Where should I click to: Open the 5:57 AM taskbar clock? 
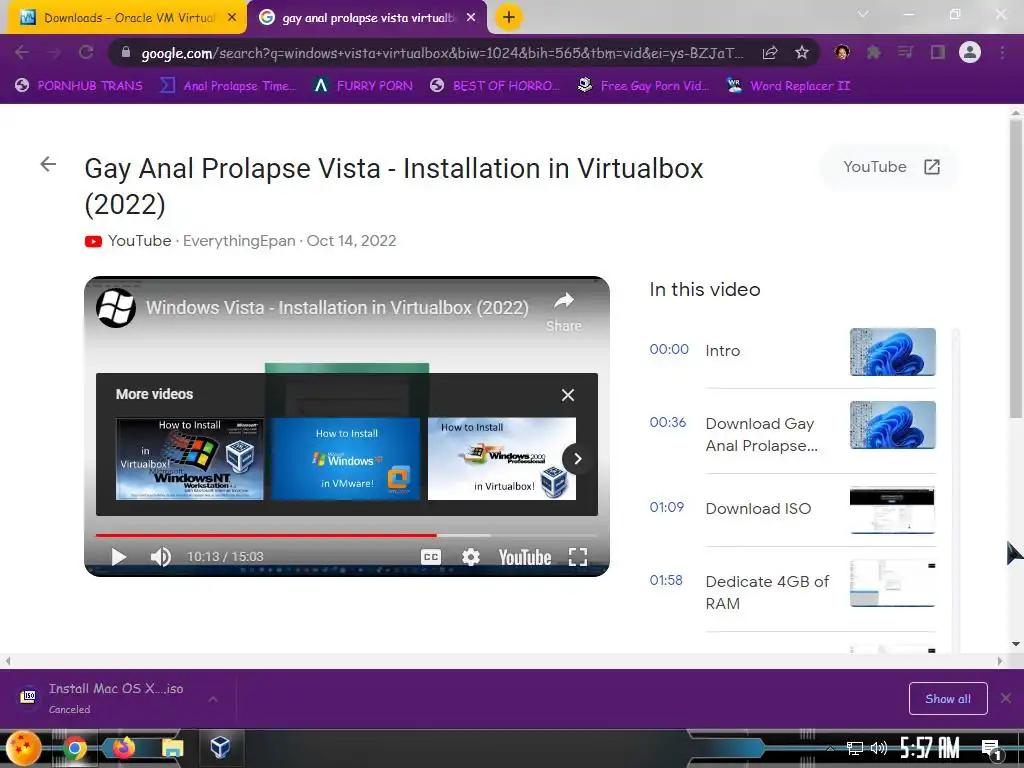click(929, 748)
